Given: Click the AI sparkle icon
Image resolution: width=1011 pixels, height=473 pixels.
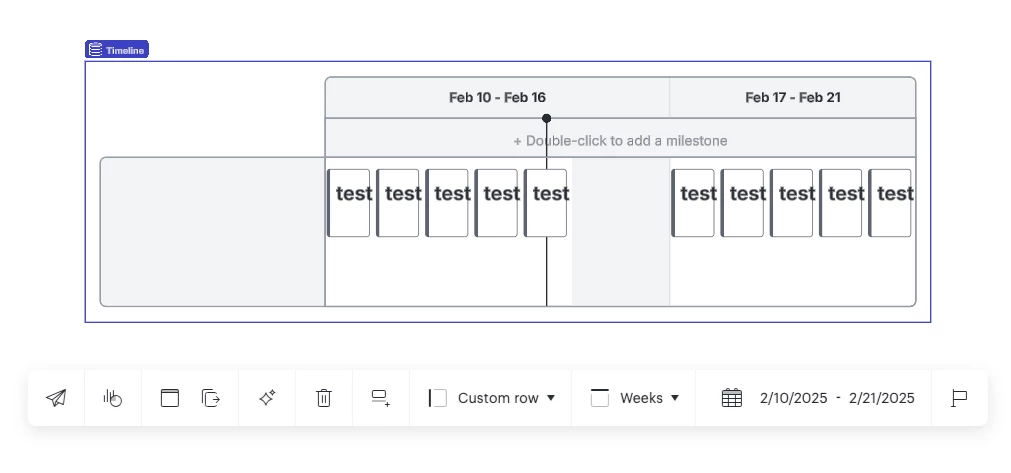Looking at the screenshot, I should (x=267, y=398).
